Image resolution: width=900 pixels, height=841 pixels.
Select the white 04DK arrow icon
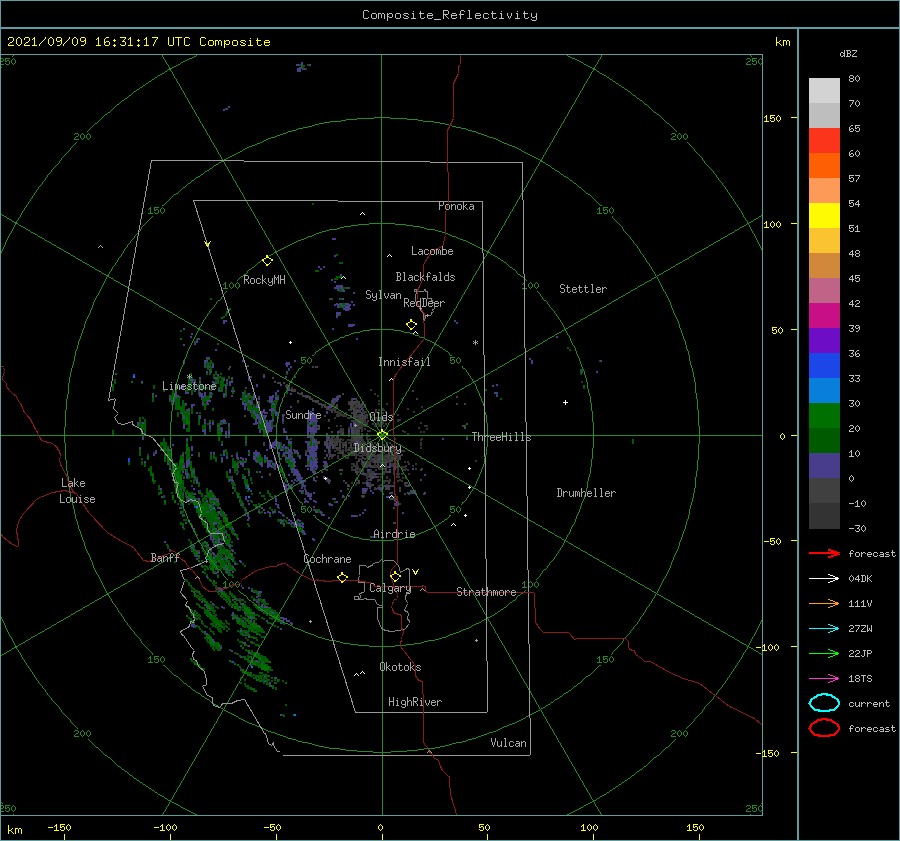[x=824, y=578]
